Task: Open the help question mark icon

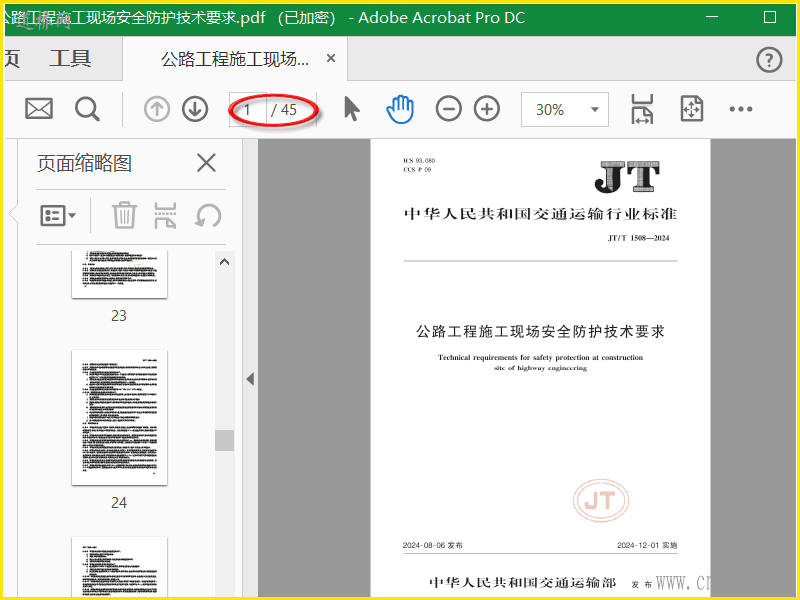Action: [x=769, y=60]
